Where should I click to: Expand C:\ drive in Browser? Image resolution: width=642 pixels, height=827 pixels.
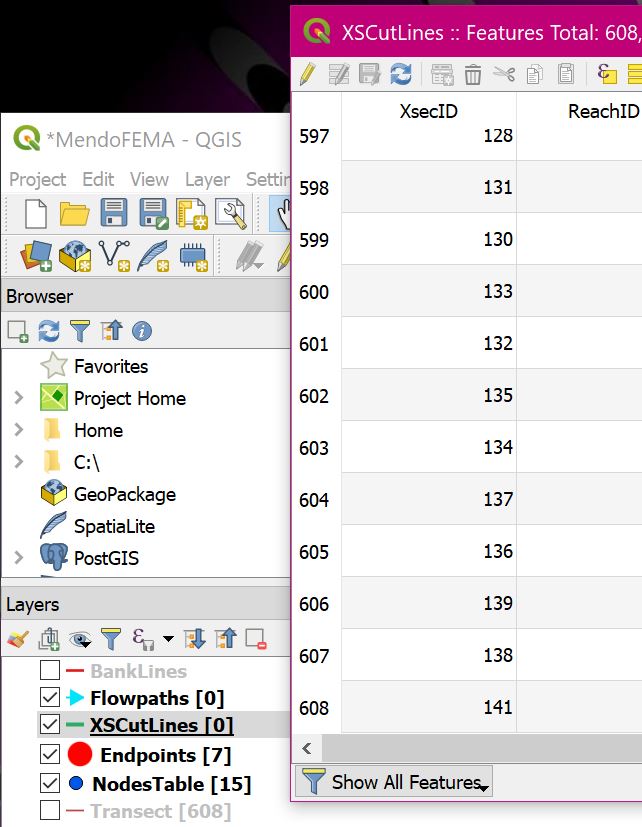[19, 461]
